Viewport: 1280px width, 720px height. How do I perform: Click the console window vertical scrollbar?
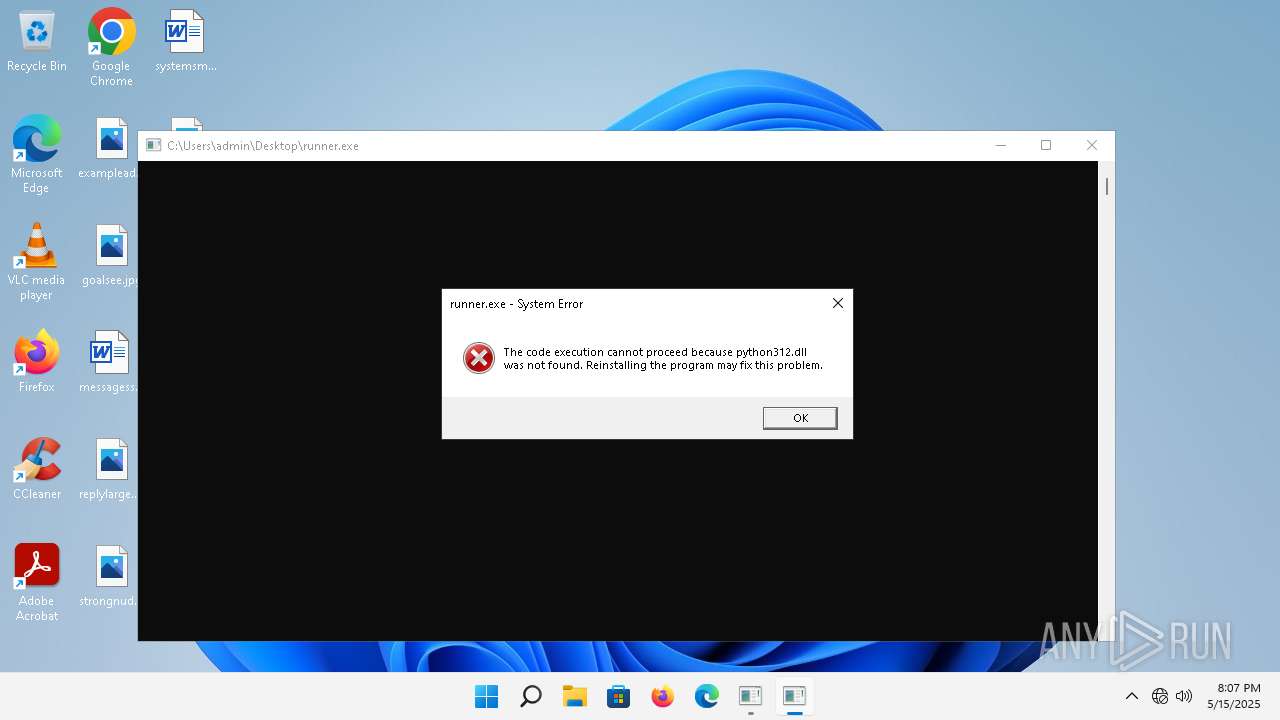point(1106,400)
